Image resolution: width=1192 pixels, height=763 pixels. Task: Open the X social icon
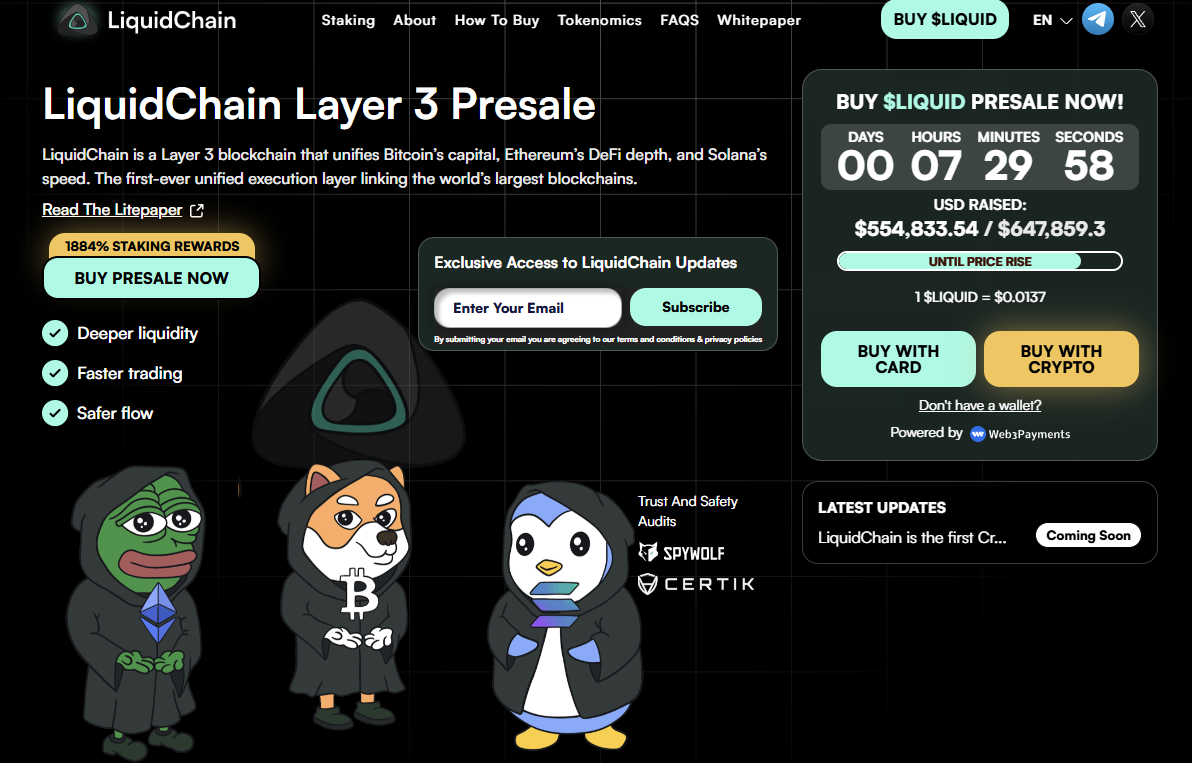click(1137, 20)
